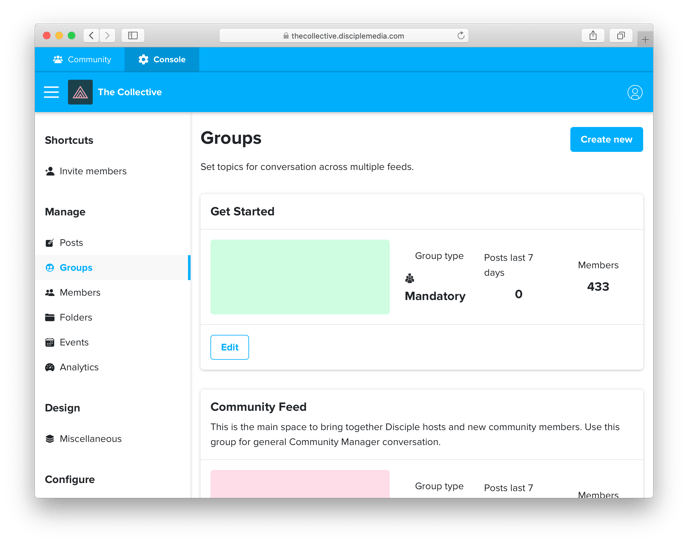688x544 pixels.
Task: Open Miscellaneous under Design
Action: tap(112, 439)
